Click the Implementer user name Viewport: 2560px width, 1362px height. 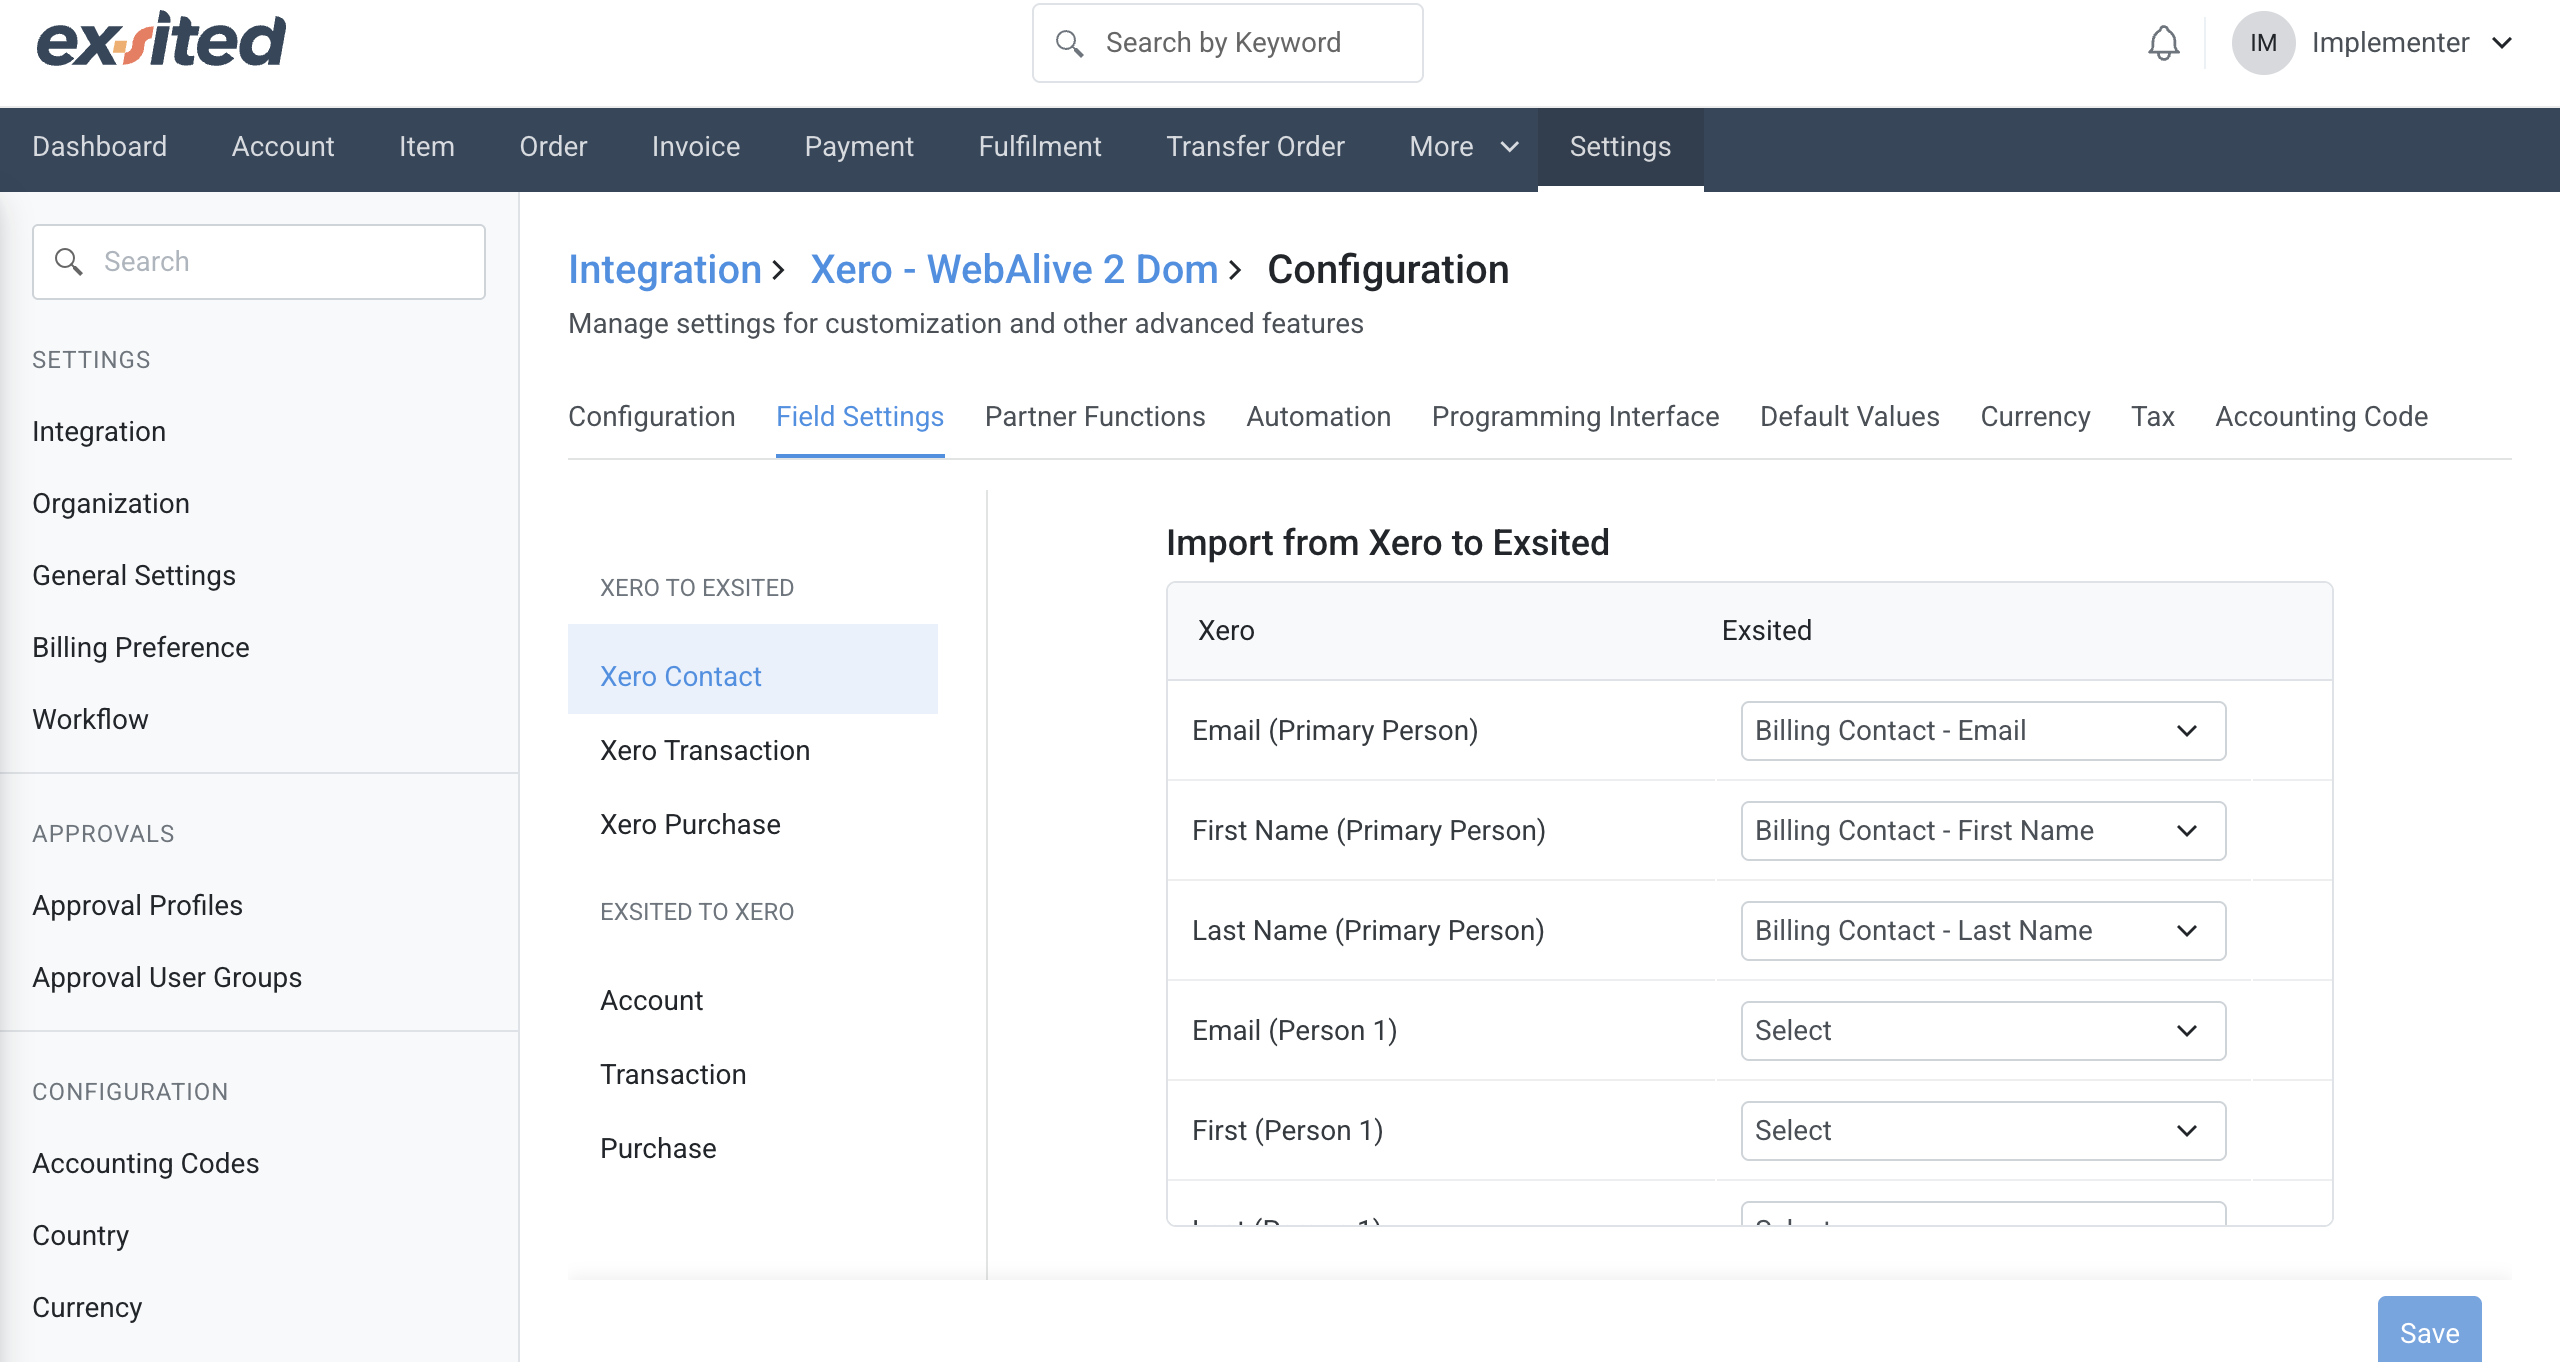pos(2390,43)
